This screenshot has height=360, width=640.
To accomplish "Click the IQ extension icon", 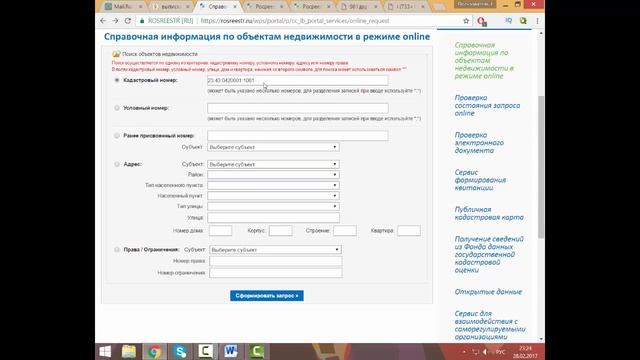I will pos(509,20).
